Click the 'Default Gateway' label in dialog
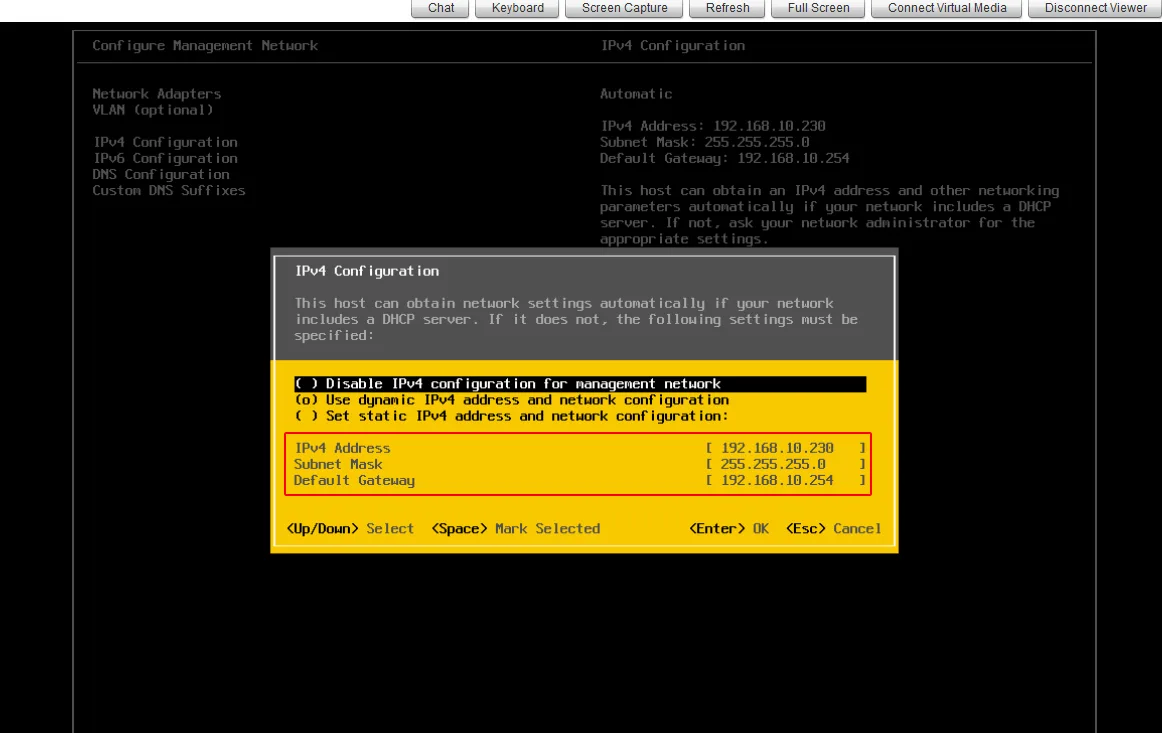Screen dimensions: 1162x733 pyautogui.click(x=354, y=481)
